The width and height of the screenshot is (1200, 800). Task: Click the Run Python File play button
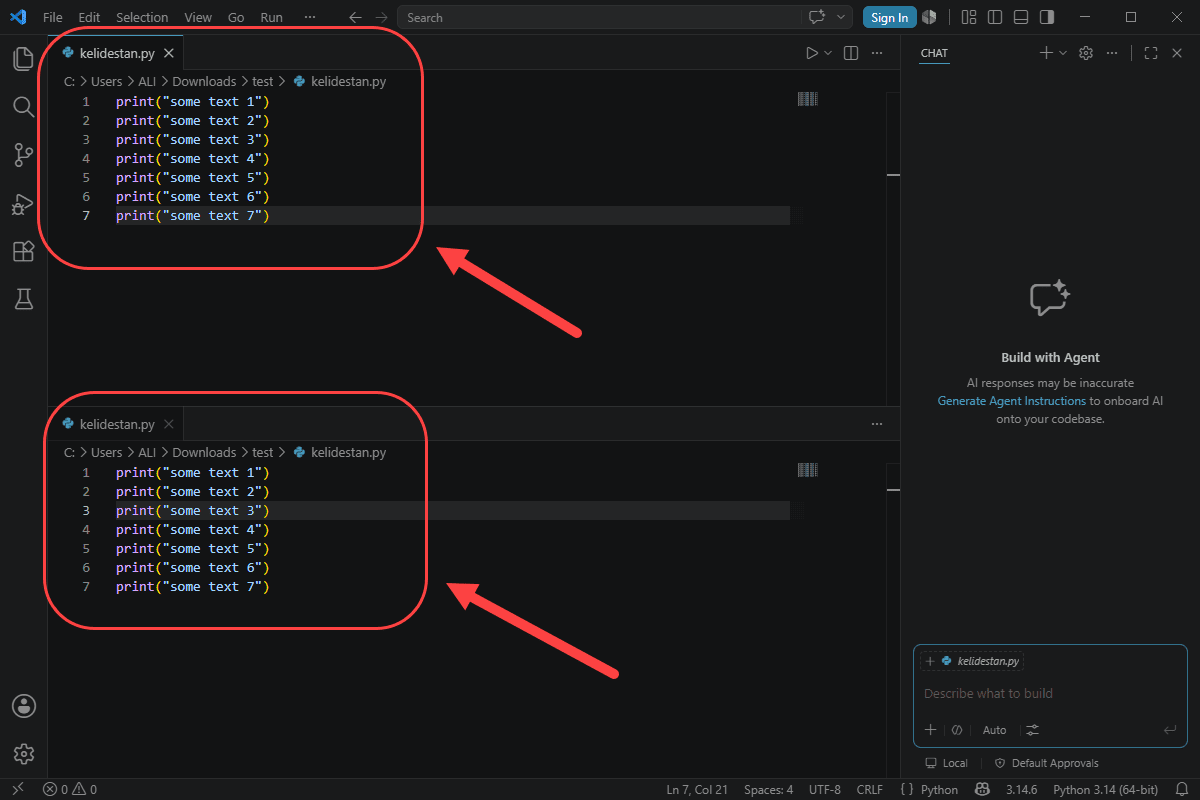point(812,53)
